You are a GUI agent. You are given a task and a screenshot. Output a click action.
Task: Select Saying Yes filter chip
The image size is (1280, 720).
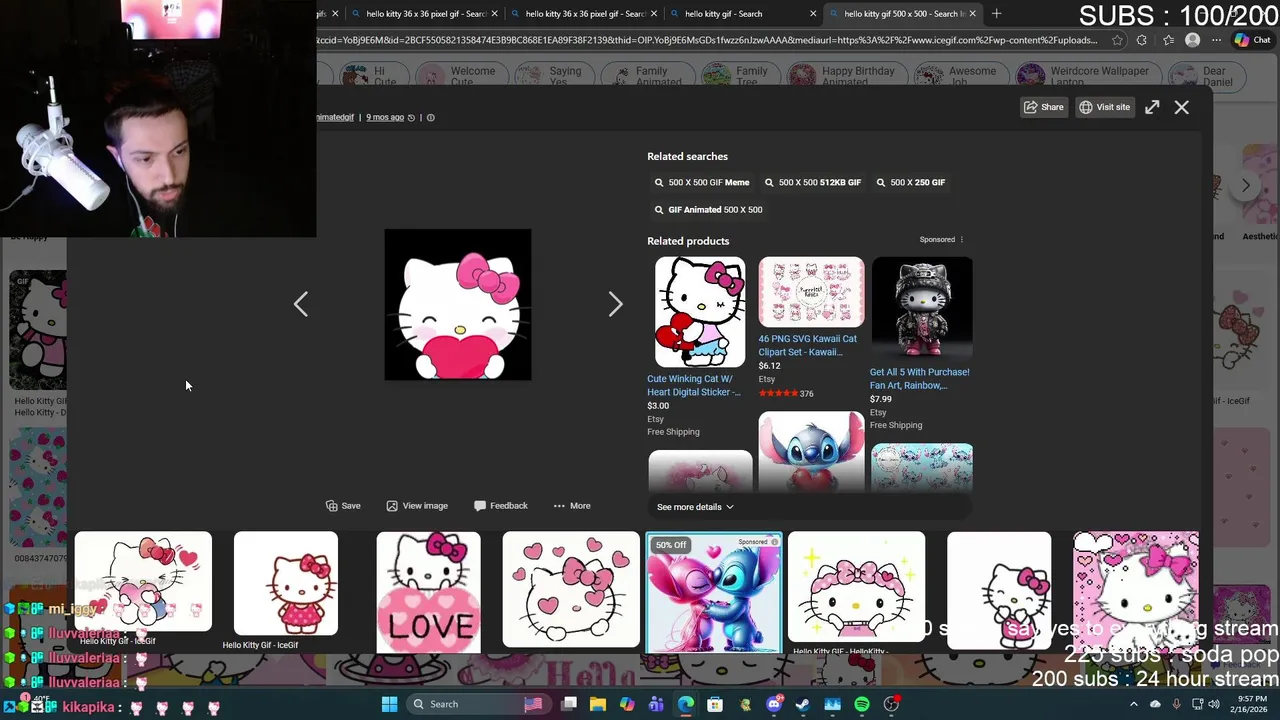(x=554, y=76)
